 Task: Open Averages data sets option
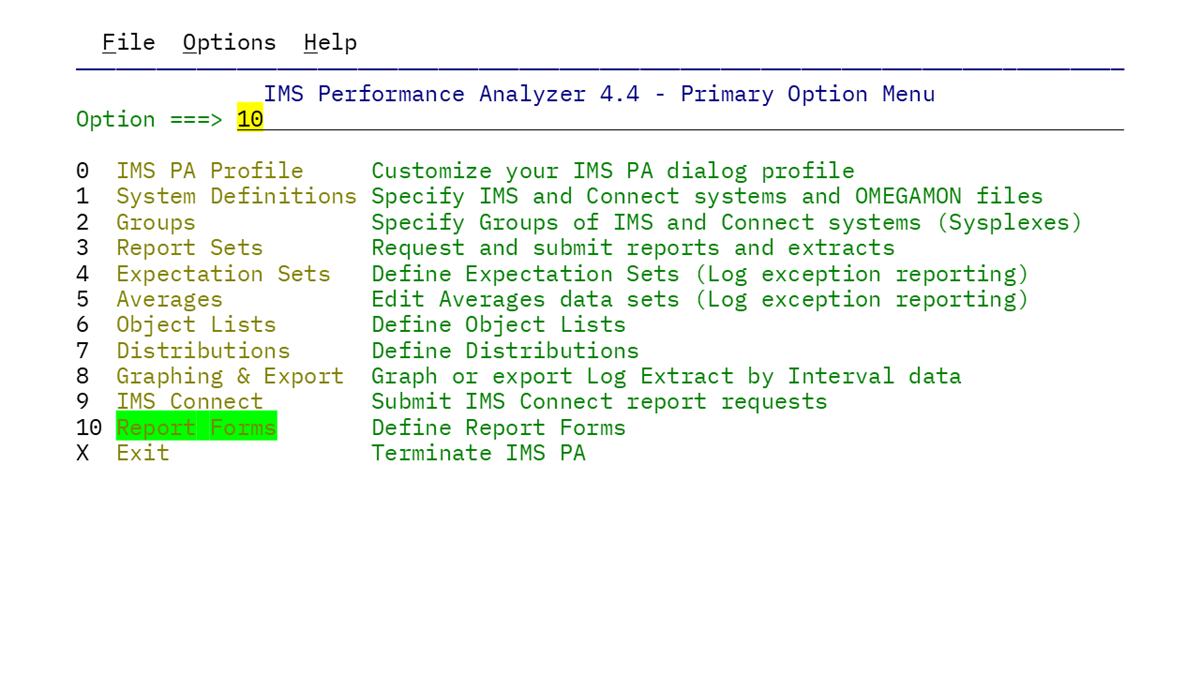point(168,299)
